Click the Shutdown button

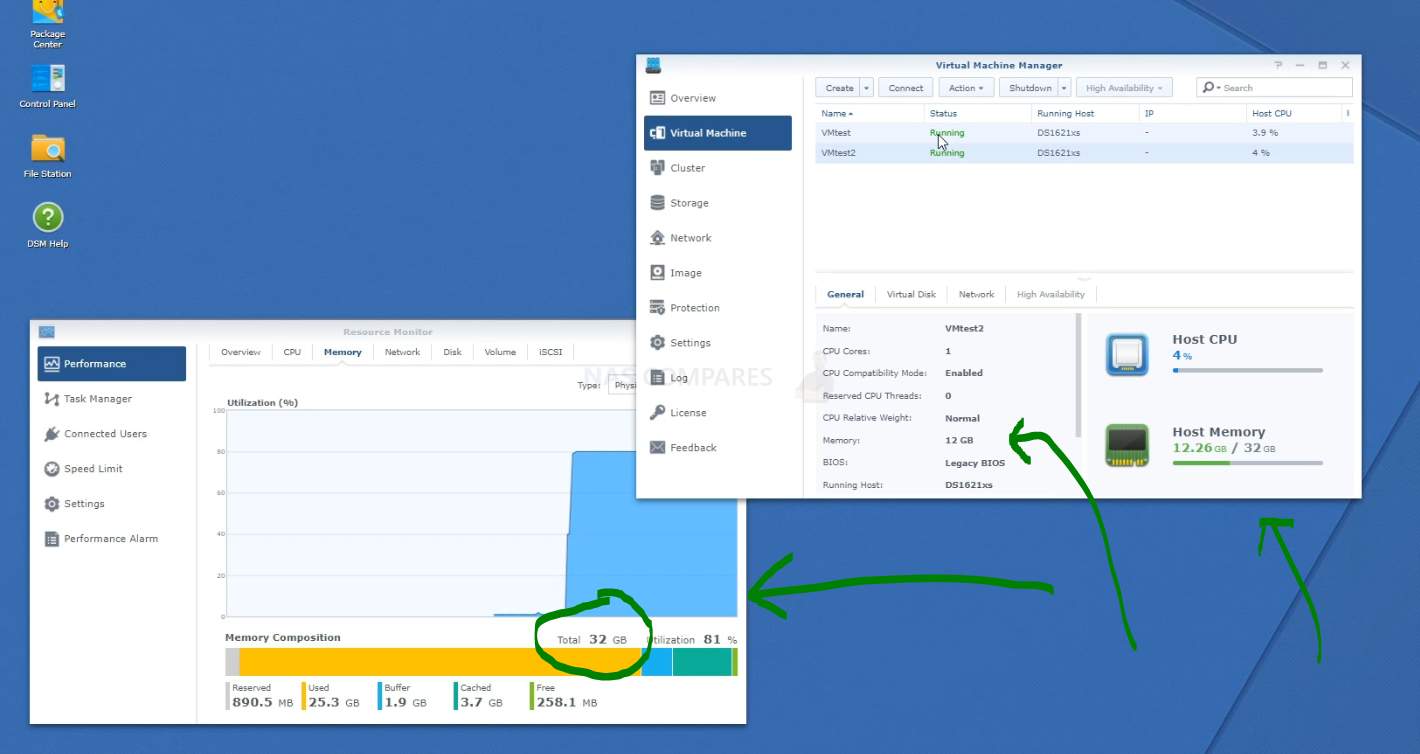1030,88
